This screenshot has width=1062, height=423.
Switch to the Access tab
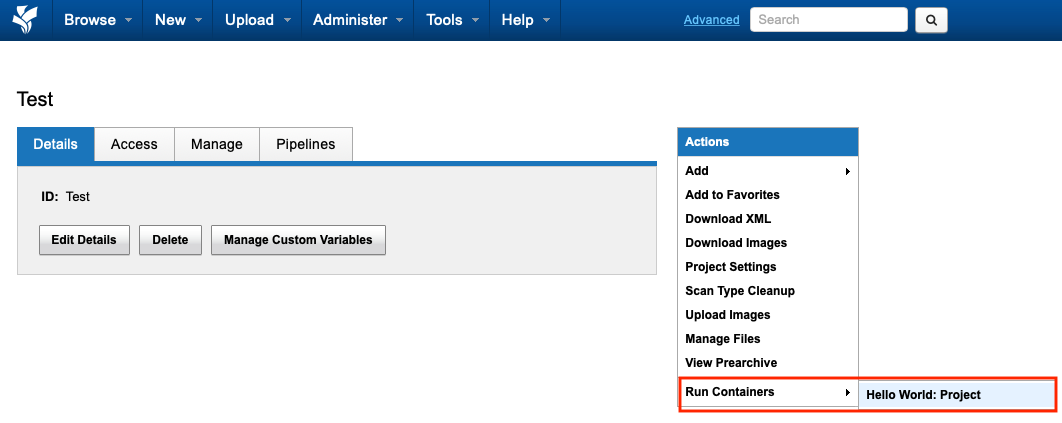(x=134, y=144)
